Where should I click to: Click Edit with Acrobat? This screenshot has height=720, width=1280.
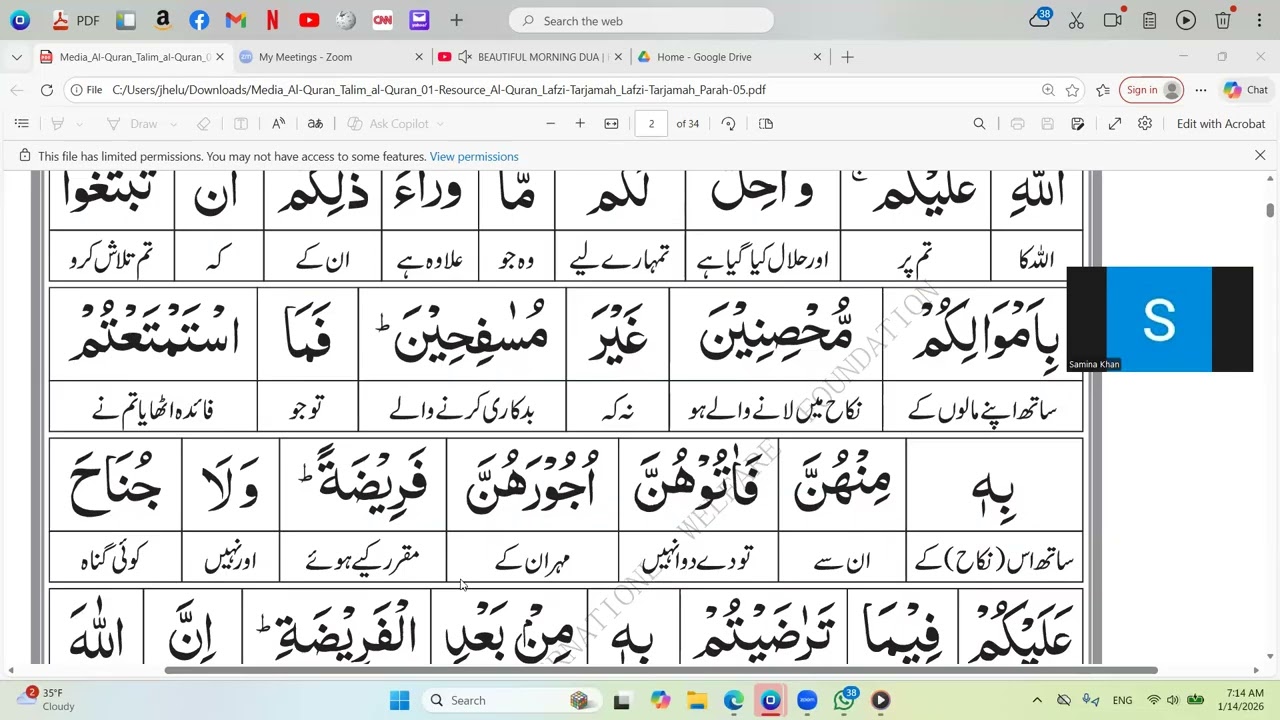pyautogui.click(x=1221, y=124)
